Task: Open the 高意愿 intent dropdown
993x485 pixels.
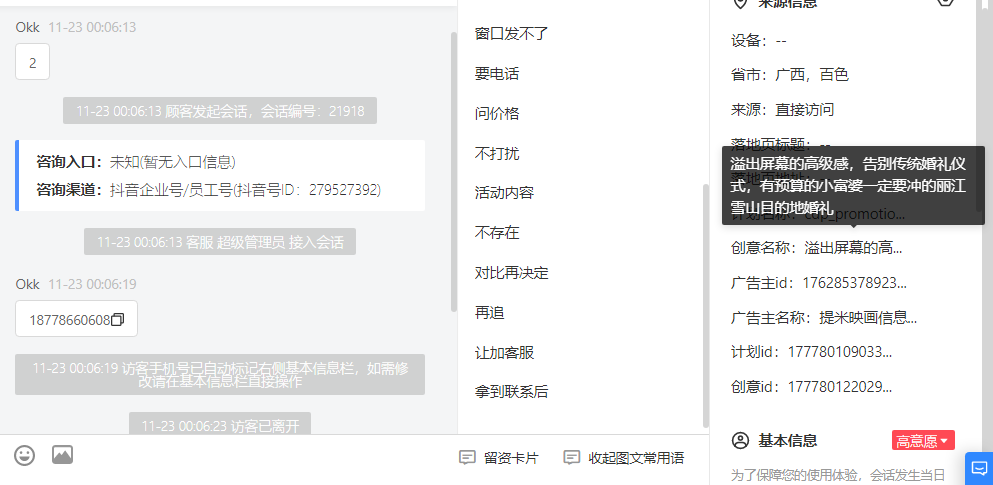Action: pos(923,441)
